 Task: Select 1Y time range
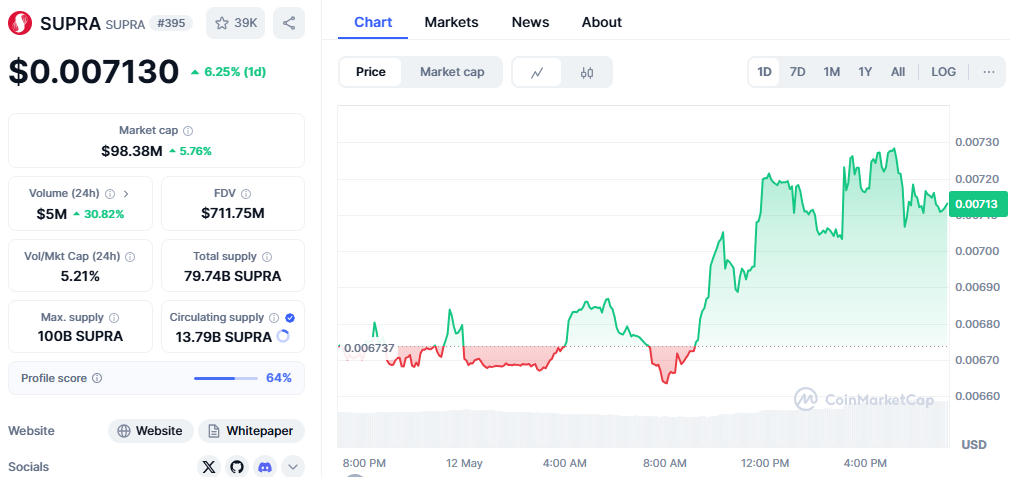coord(865,71)
